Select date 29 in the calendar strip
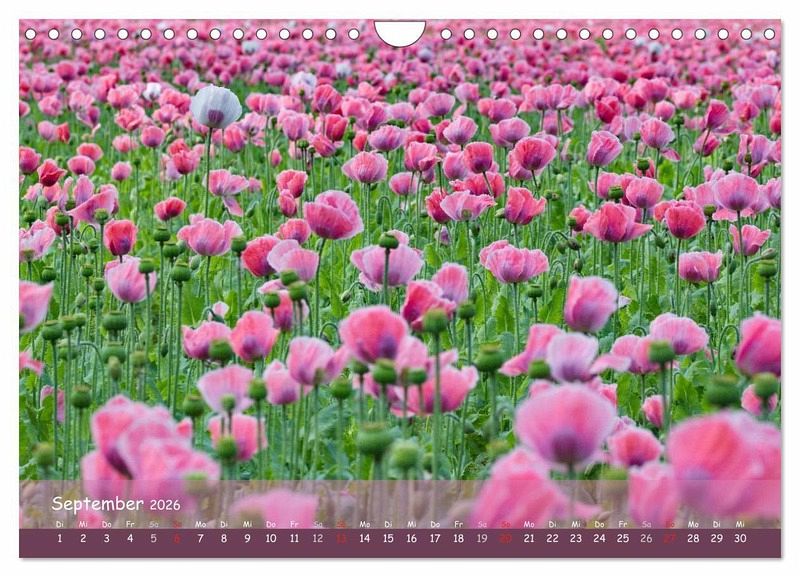Screen dimensions: 800x577 point(717,538)
